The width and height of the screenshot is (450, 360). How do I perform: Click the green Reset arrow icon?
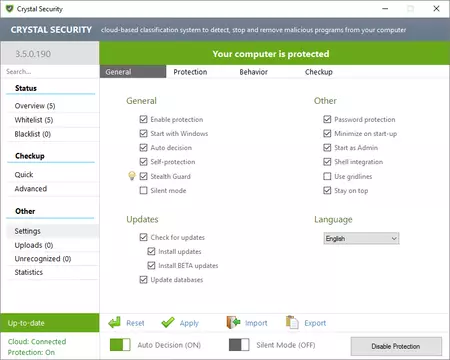[115, 322]
